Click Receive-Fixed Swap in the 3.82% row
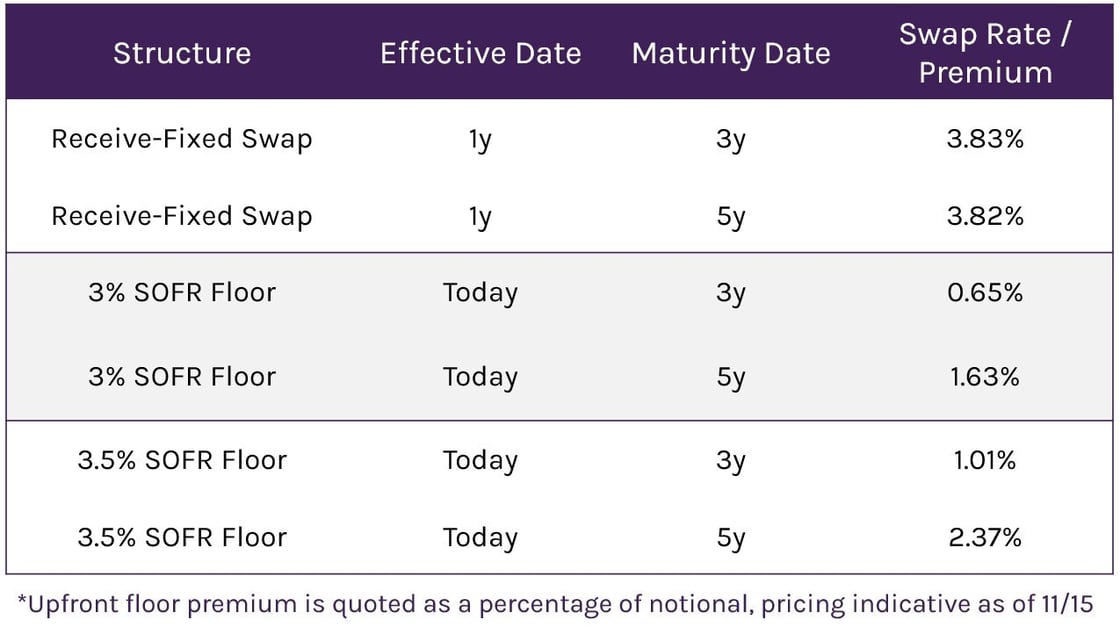The height and width of the screenshot is (627, 1120). point(181,216)
